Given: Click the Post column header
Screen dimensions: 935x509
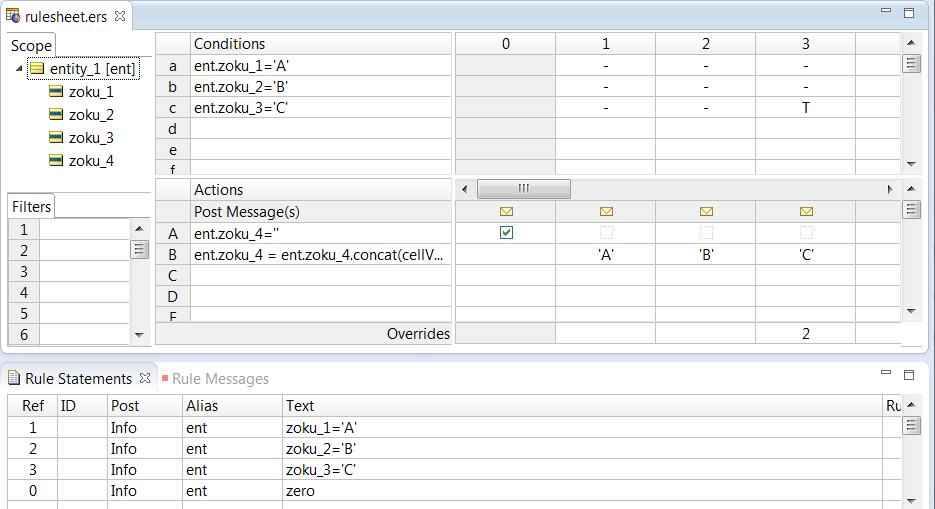Looking at the screenshot, I should coord(144,406).
